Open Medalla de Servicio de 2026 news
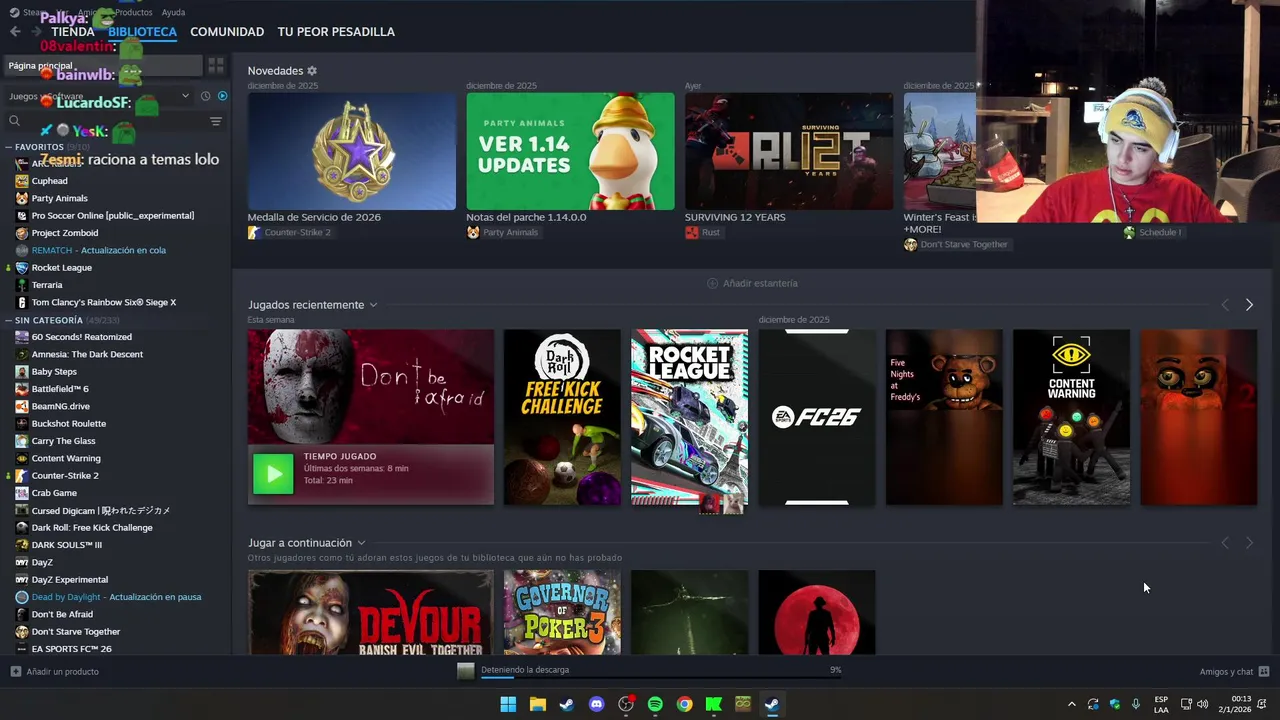The image size is (1280, 720). click(x=352, y=151)
